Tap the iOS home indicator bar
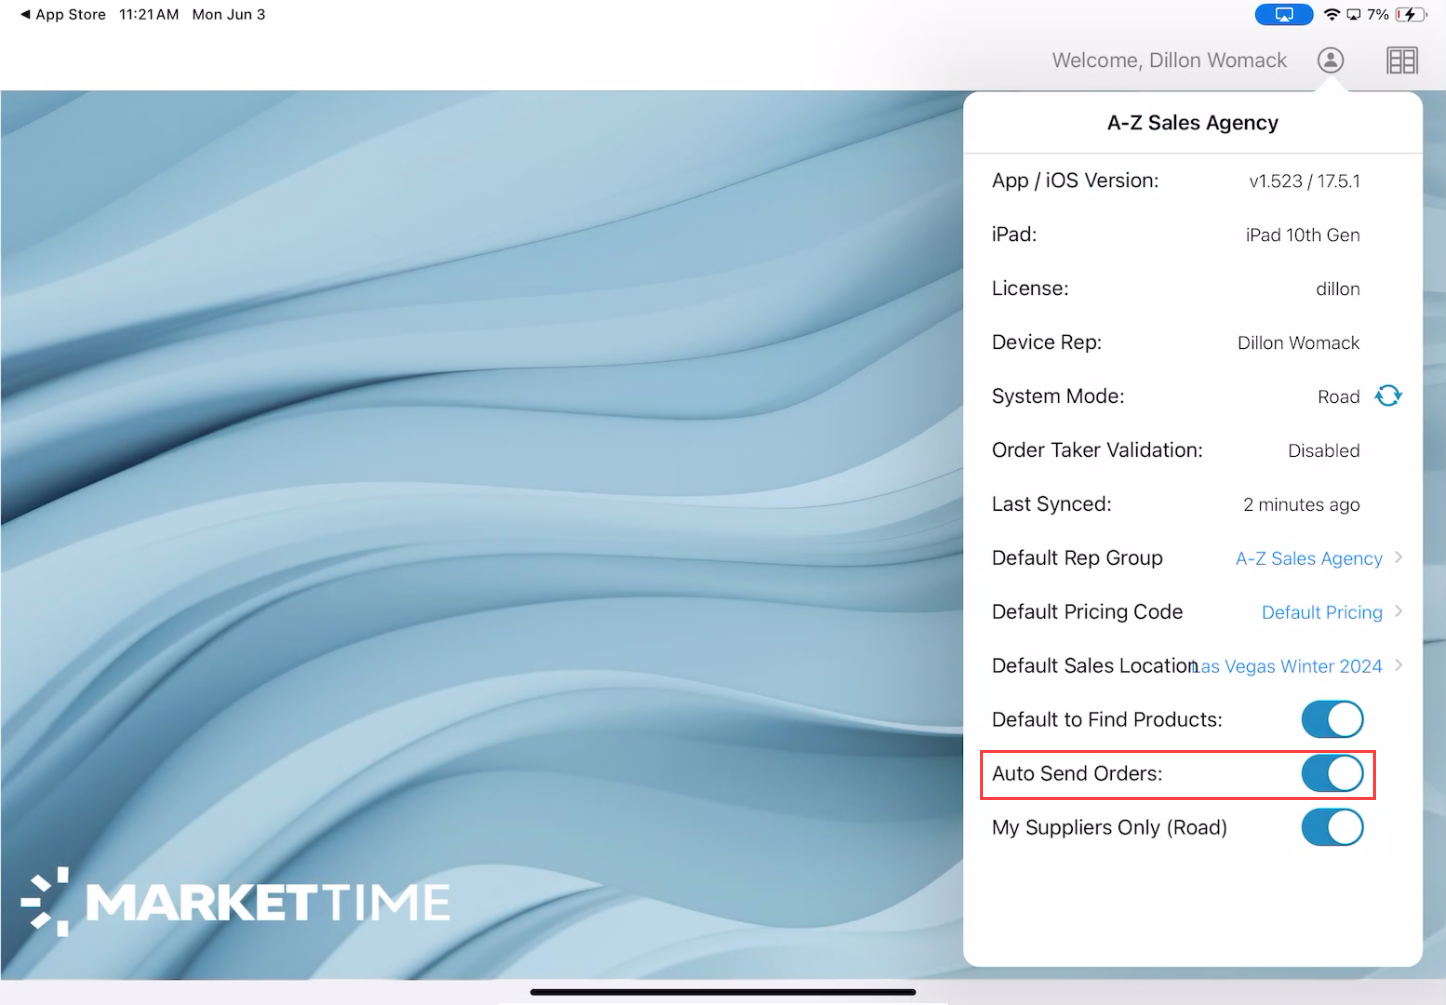The height and width of the screenshot is (1005, 1446). click(x=723, y=992)
